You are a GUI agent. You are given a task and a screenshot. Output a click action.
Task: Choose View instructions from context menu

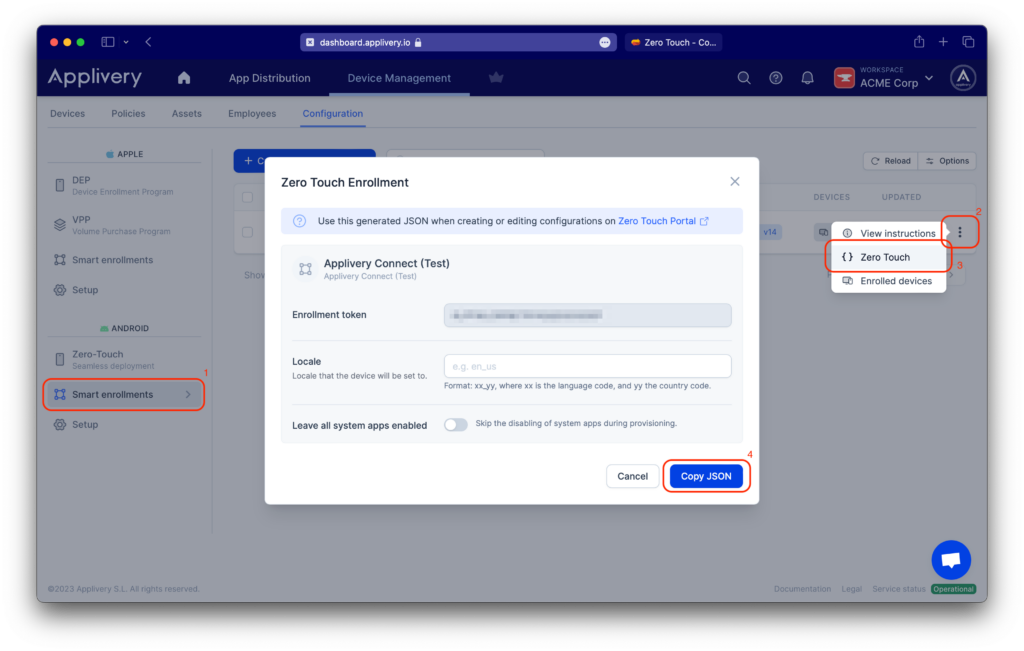point(888,233)
